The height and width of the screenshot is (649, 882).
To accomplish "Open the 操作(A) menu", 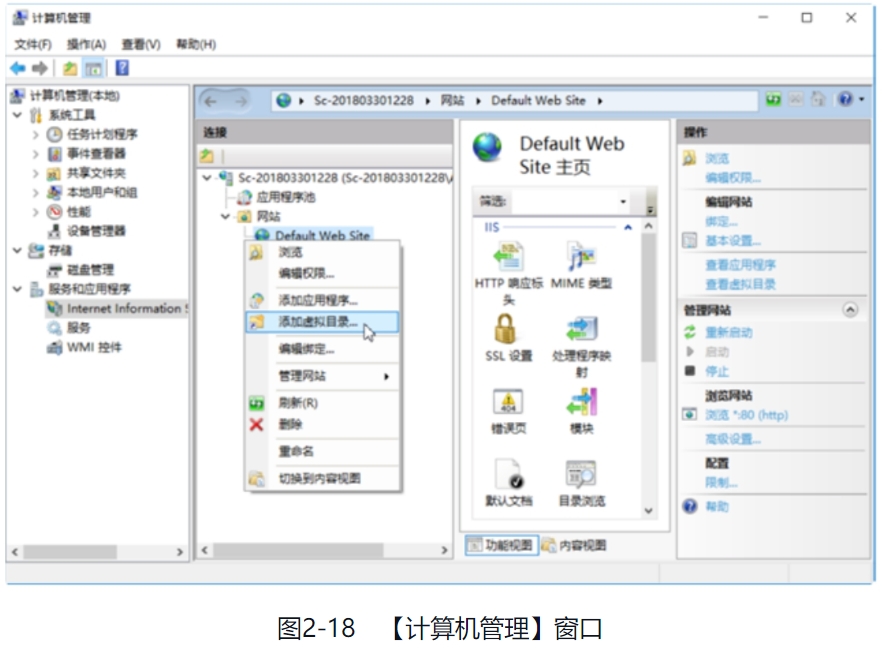I will (86, 44).
